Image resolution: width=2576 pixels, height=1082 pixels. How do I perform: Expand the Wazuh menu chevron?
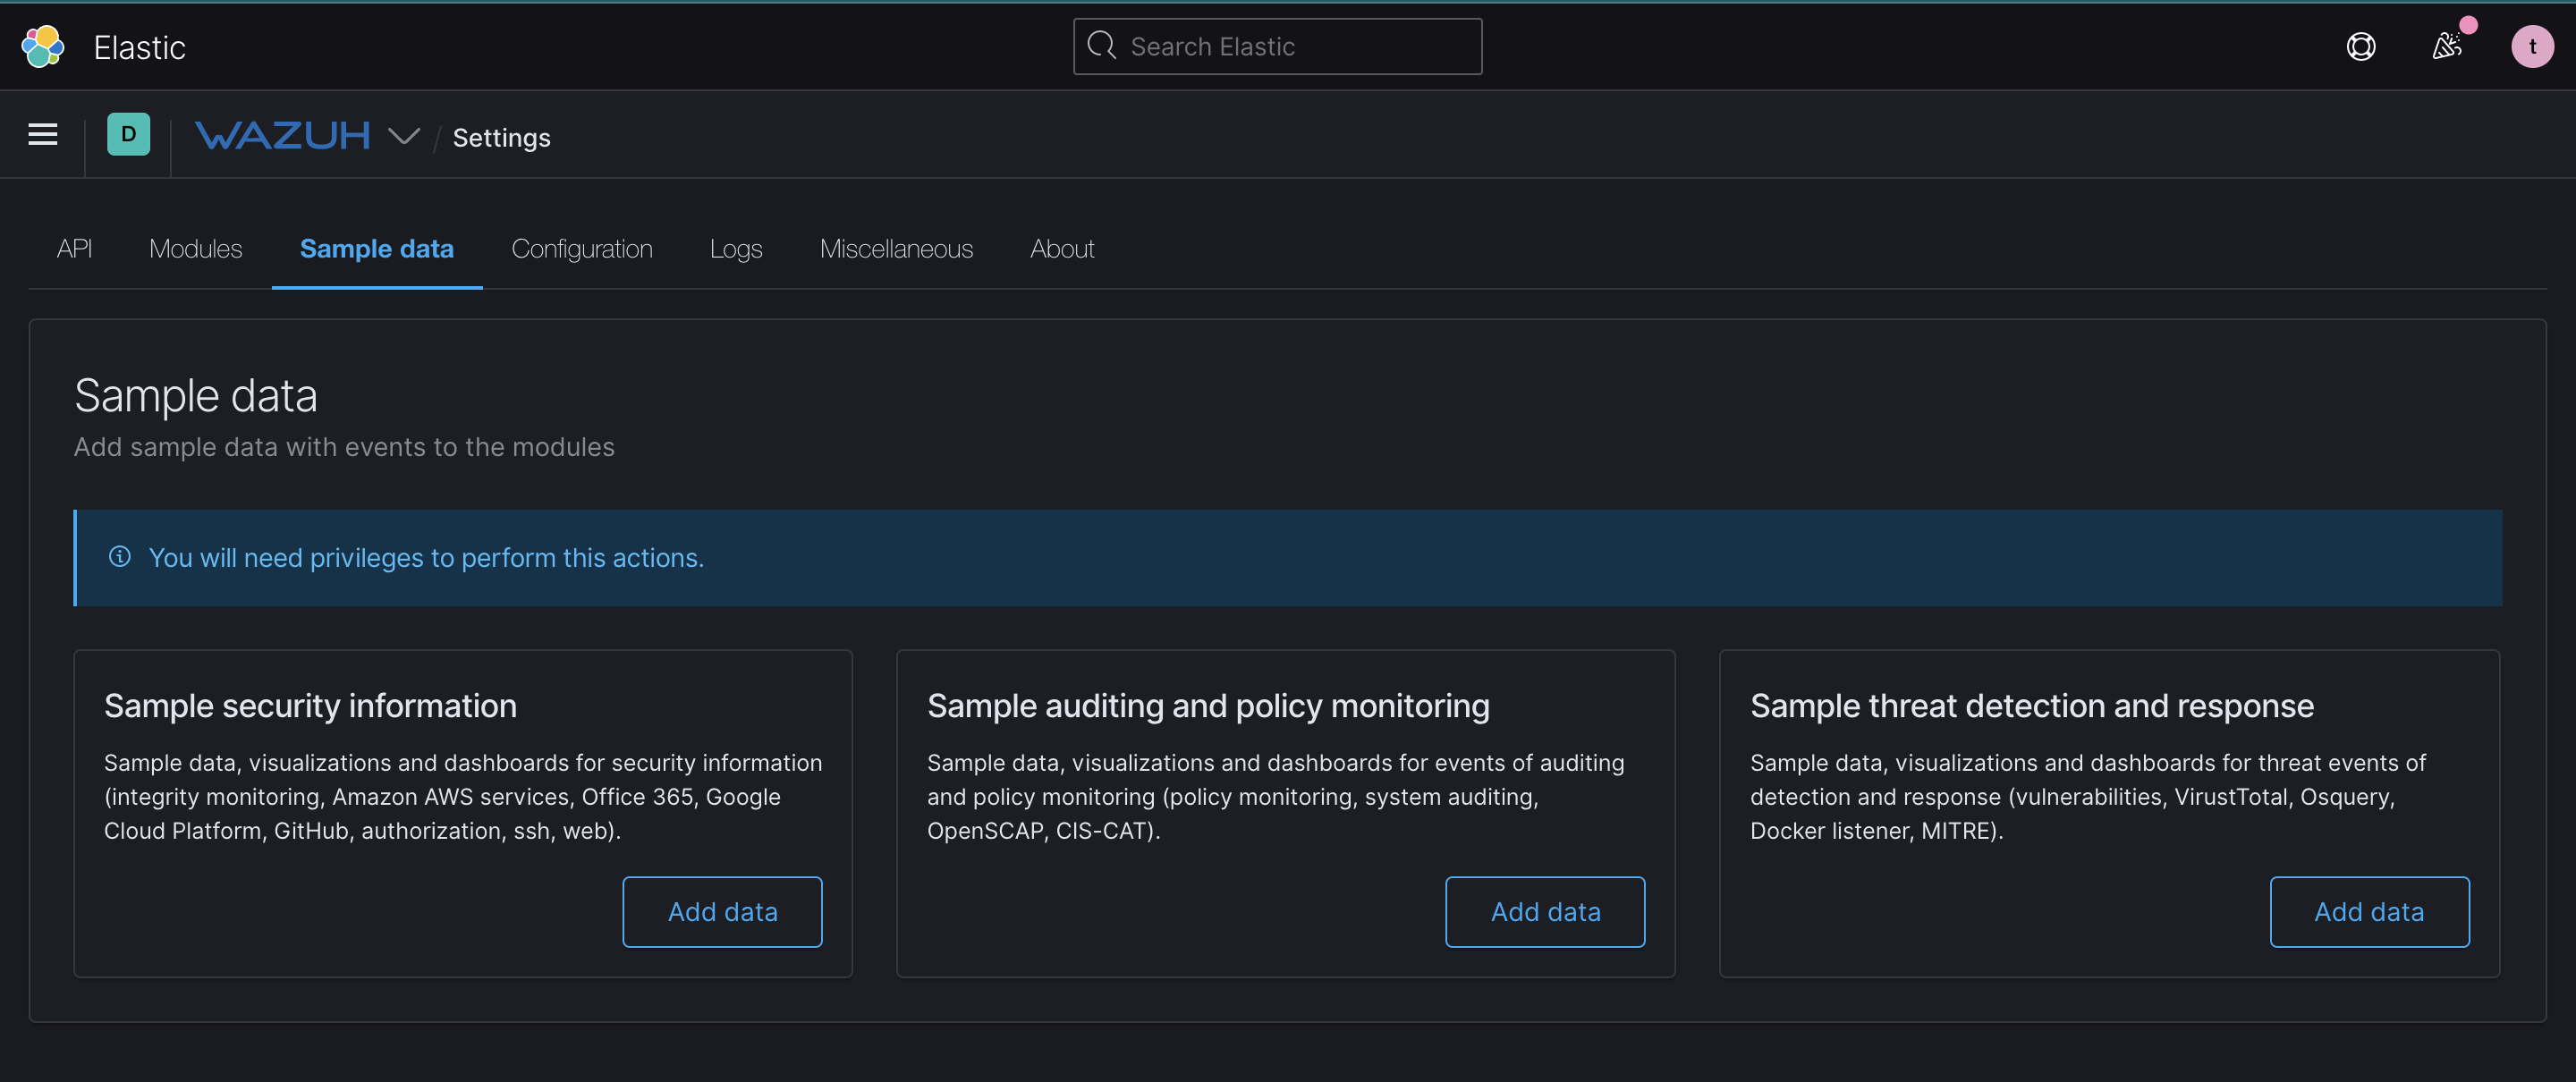click(x=404, y=136)
